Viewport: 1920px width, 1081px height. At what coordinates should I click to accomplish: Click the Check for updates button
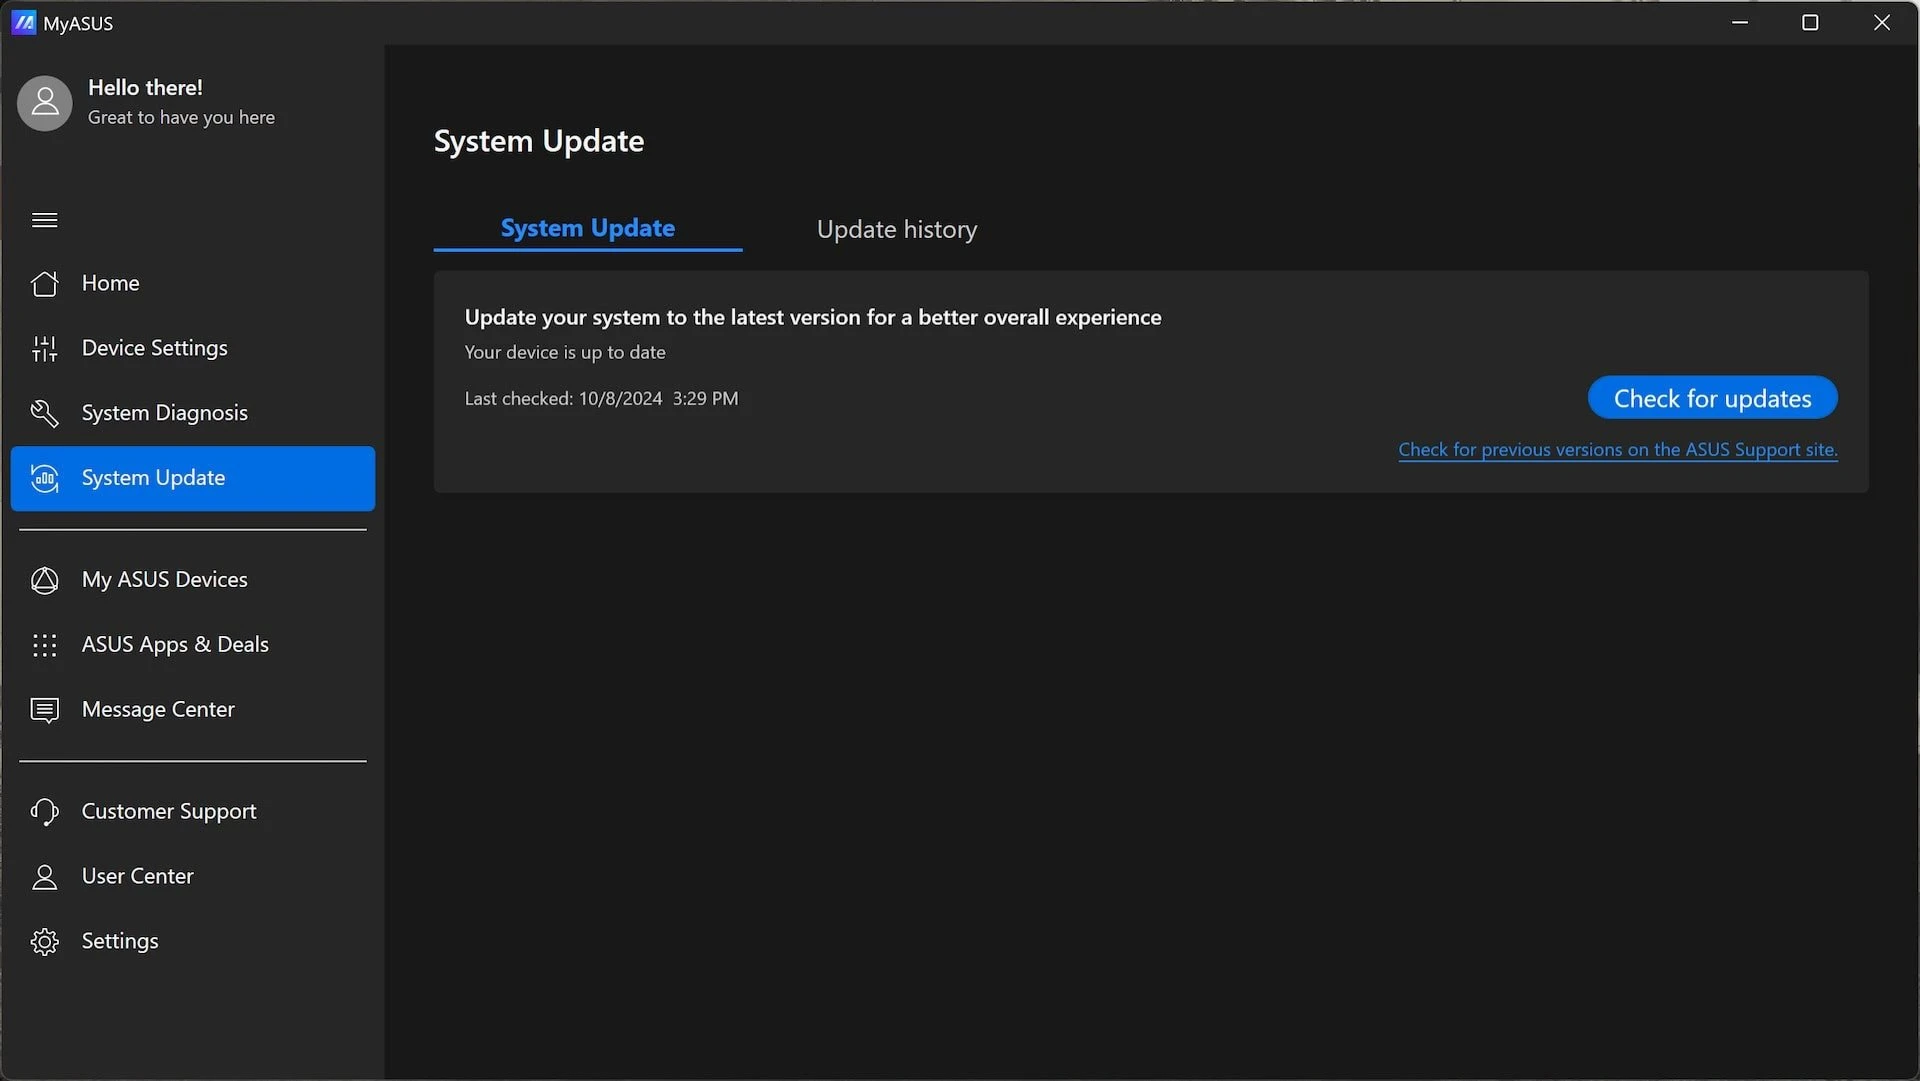(1712, 398)
